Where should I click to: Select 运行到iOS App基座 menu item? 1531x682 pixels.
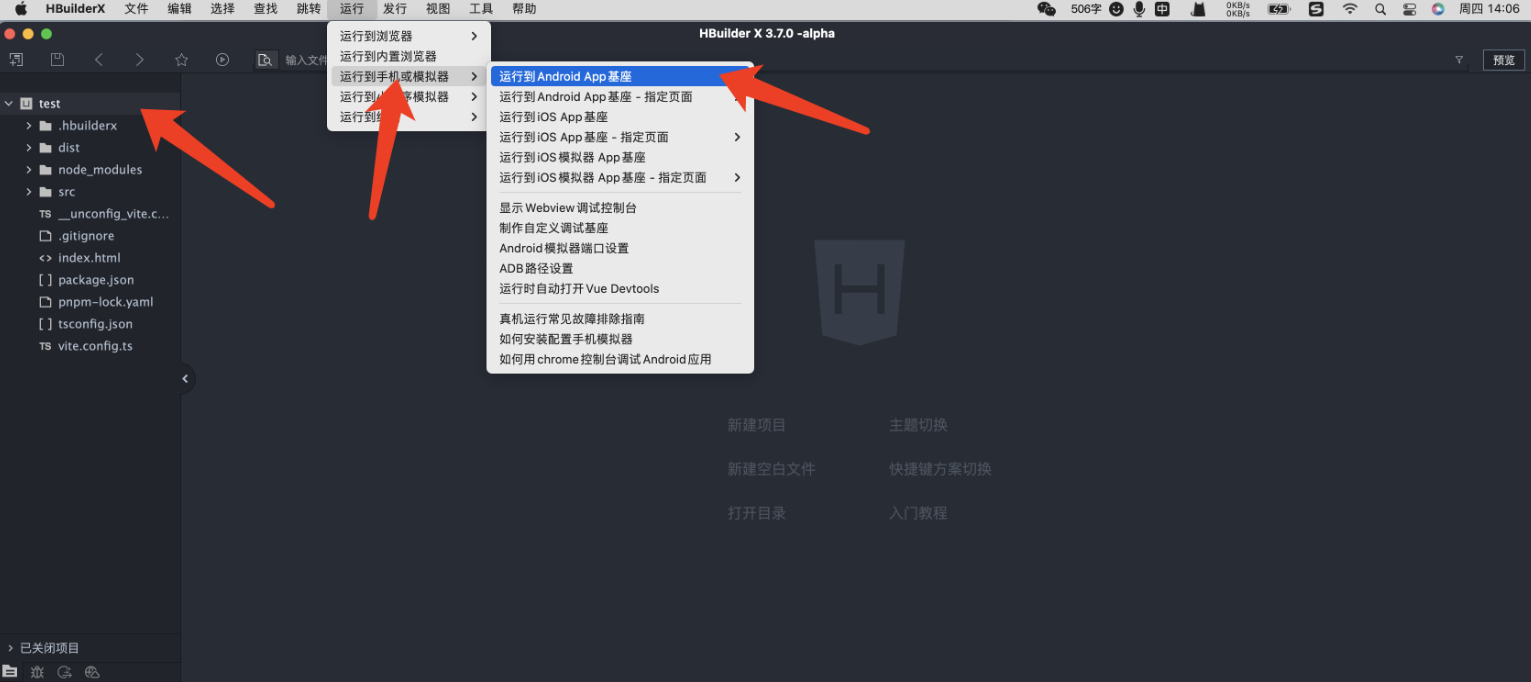620,117
